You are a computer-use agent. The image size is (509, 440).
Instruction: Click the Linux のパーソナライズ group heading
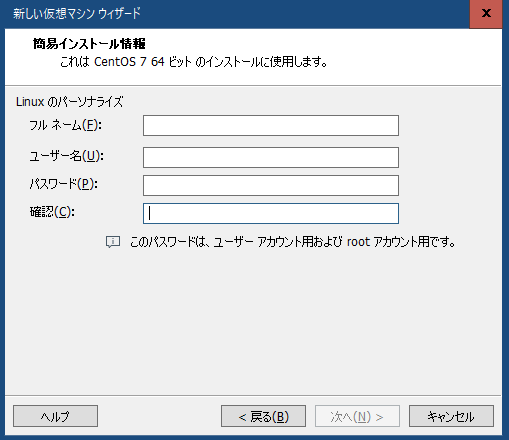point(69,102)
